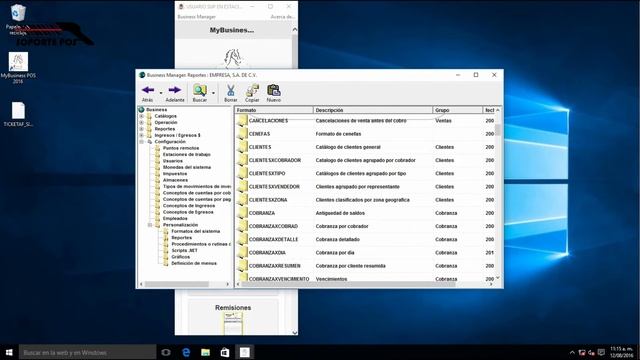Collapse the Personalización tree node
Screen dimensions: 640x360
(x=150, y=225)
